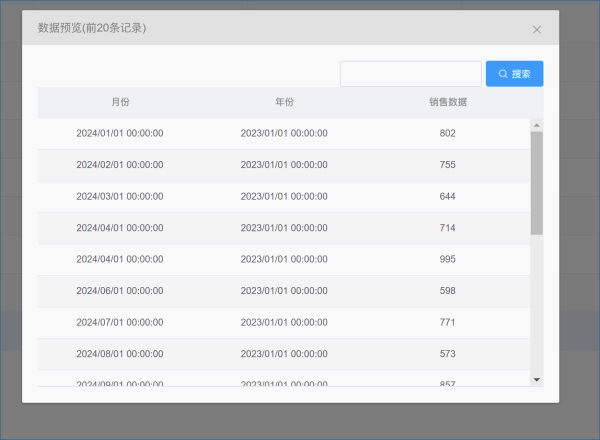Click 年份 cell in the 755 row
The width and height of the screenshot is (600, 440).
284,165
